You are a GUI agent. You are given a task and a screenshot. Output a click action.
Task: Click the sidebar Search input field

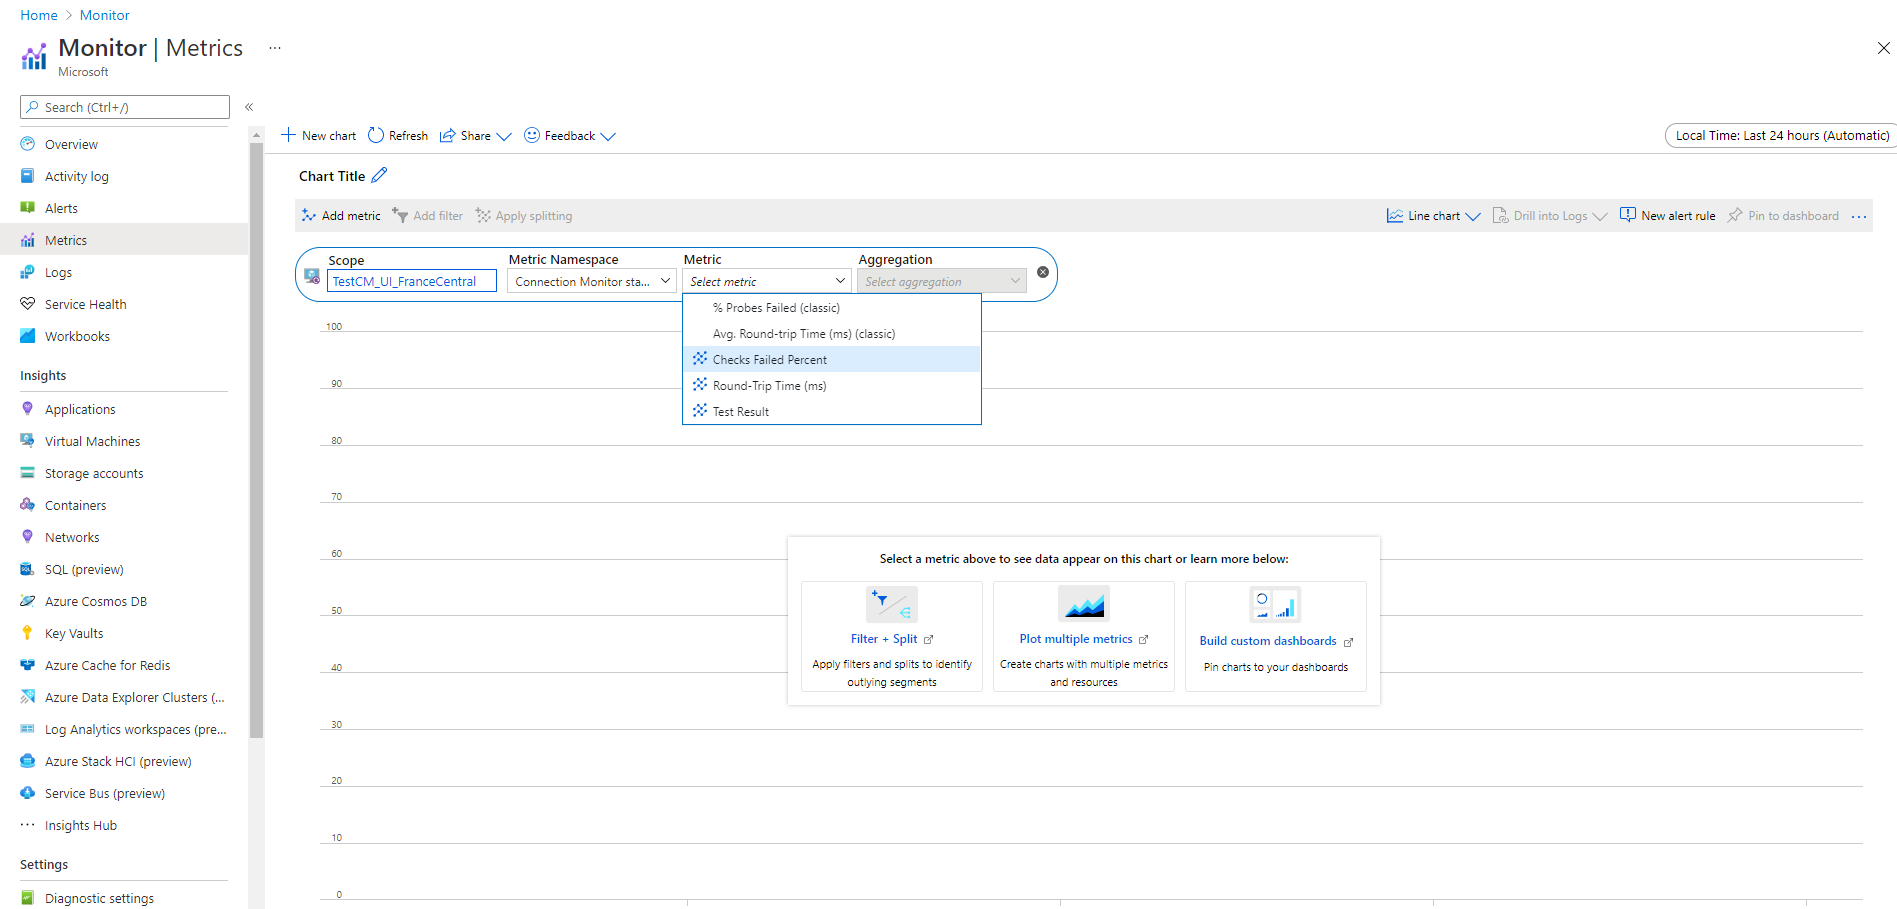pyautogui.click(x=125, y=107)
